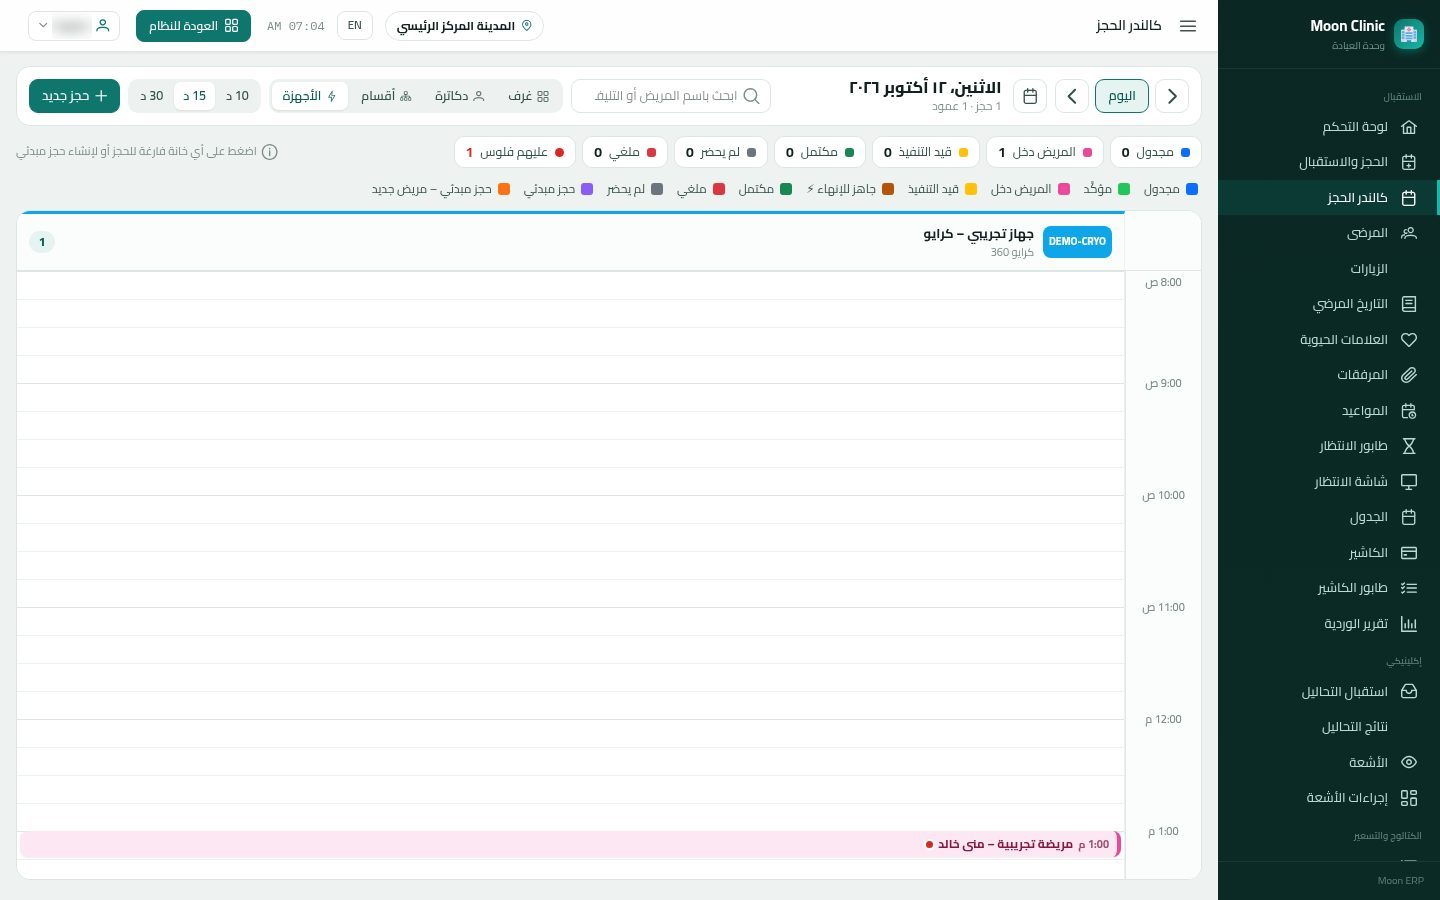Viewport: 1440px width, 900px height.
Task: Open the المدينة المركز الرئيسي branch selector
Action: point(464,26)
